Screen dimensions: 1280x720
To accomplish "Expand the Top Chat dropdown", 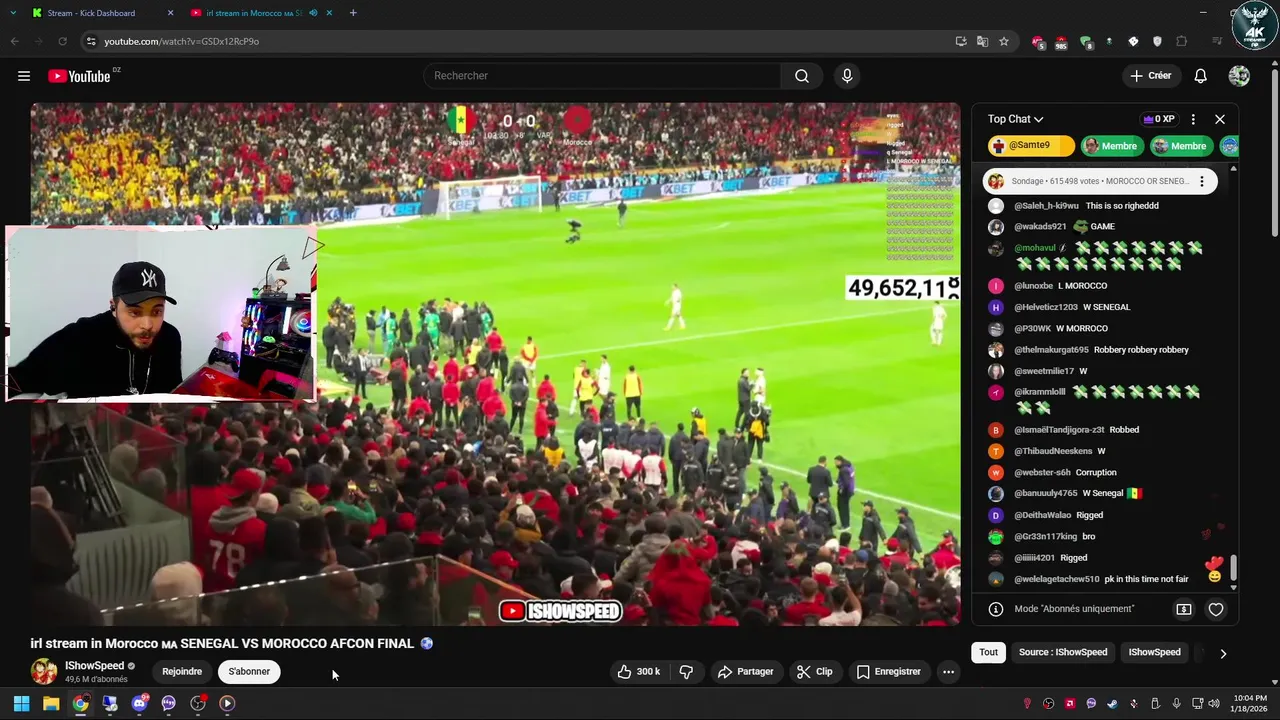I will [1015, 119].
